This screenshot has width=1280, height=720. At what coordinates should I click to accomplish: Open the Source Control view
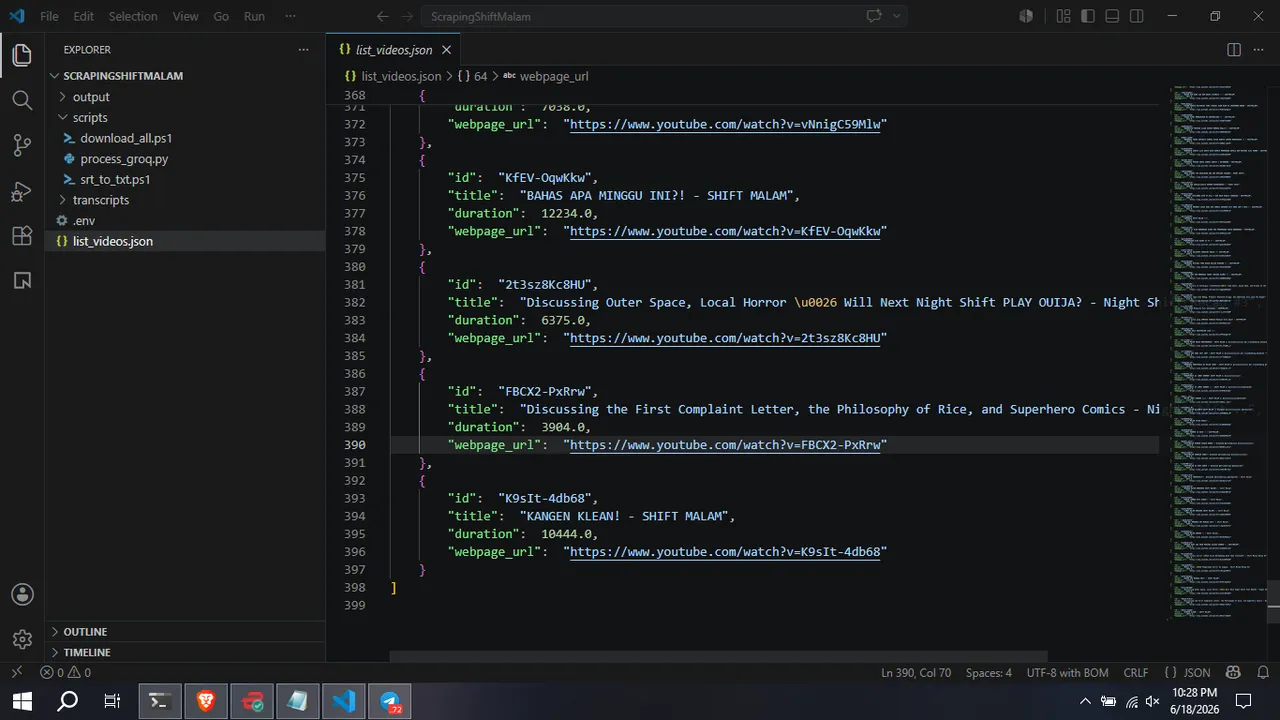[22, 145]
